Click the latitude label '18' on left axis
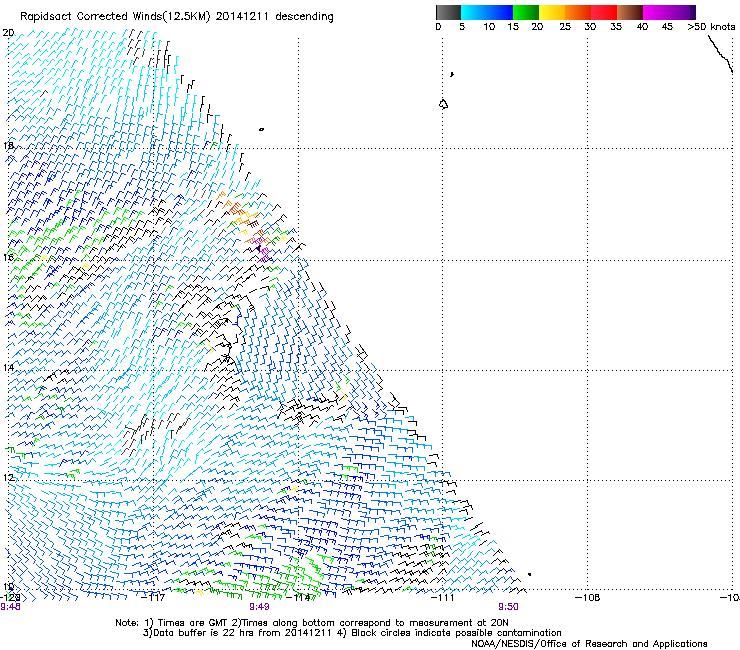This screenshot has width=740, height=650. (8, 145)
